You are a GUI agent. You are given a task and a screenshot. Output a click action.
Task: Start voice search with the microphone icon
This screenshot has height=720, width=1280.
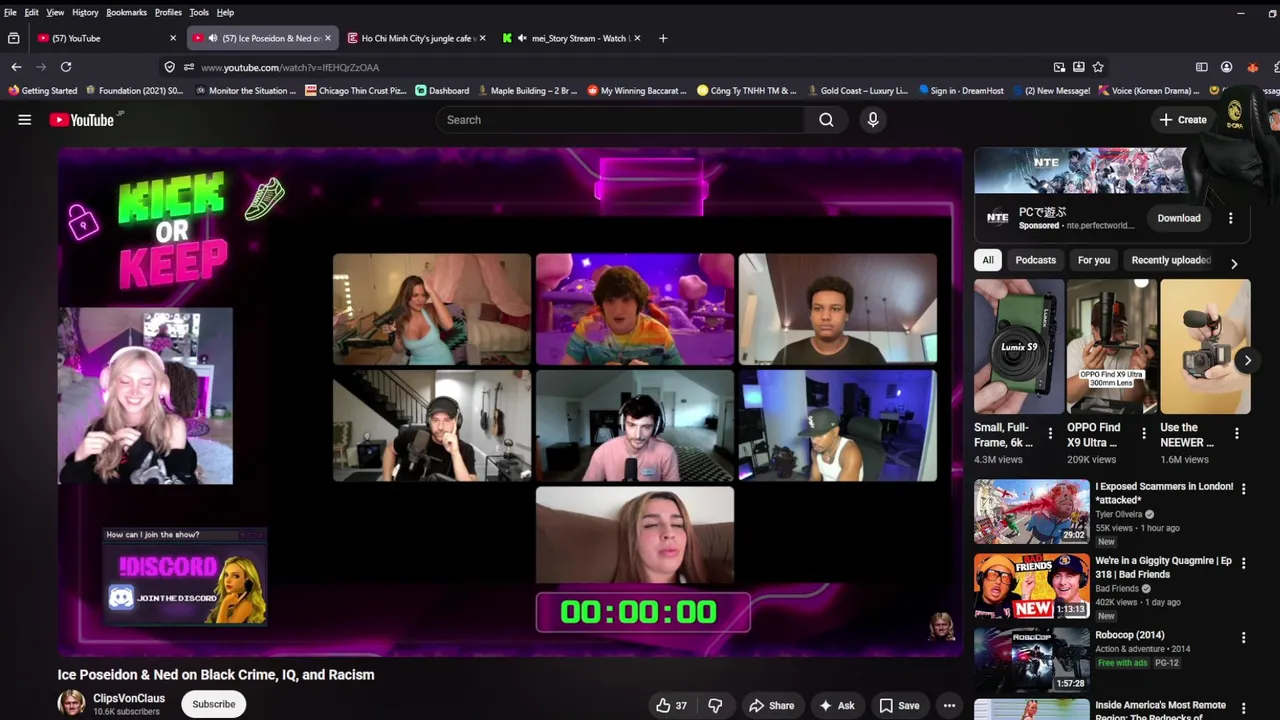(873, 120)
